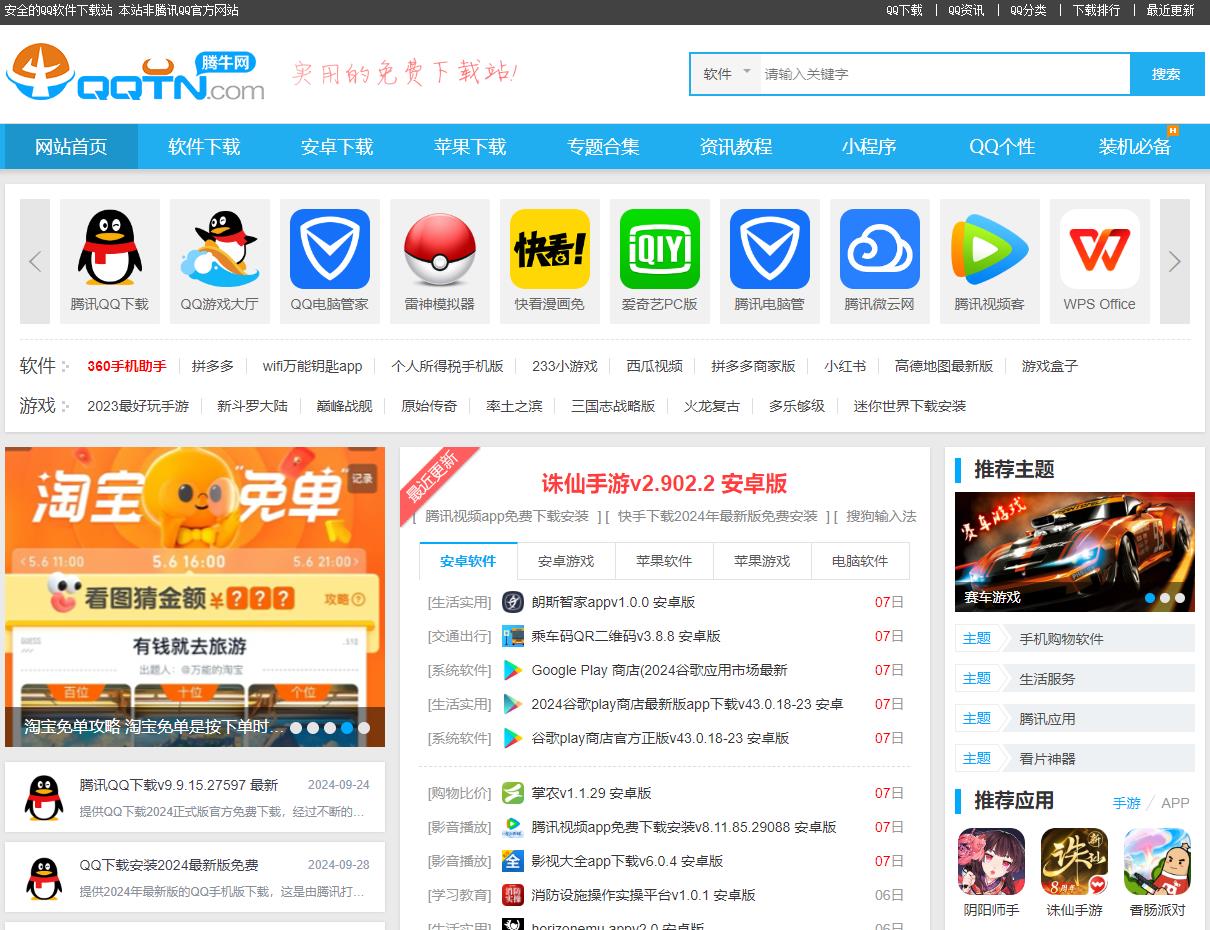The height and width of the screenshot is (930, 1210).
Task: Open the 赛车游戏 theme thumbnail
Action: [1075, 552]
